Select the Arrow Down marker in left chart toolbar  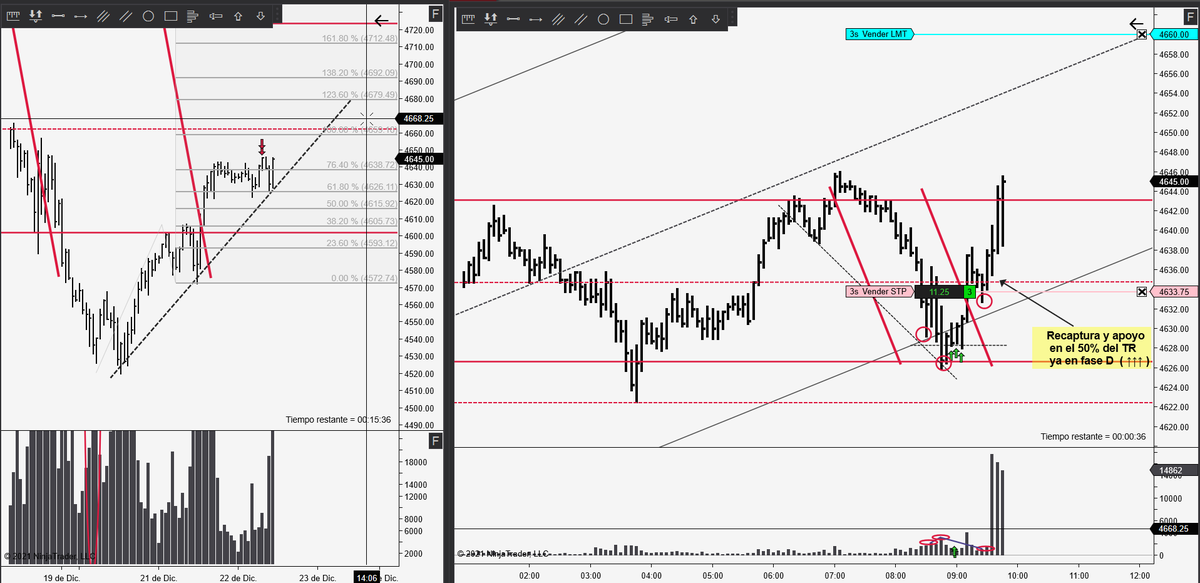point(260,16)
